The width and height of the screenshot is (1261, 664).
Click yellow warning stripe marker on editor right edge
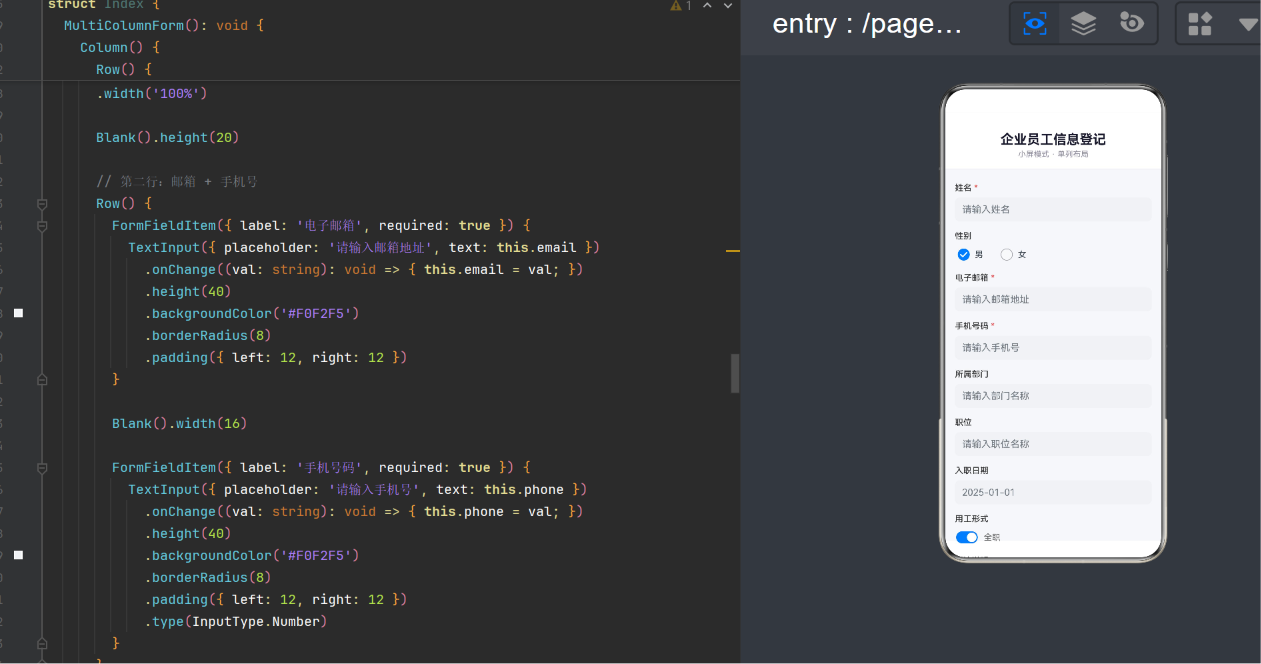pyautogui.click(x=733, y=251)
